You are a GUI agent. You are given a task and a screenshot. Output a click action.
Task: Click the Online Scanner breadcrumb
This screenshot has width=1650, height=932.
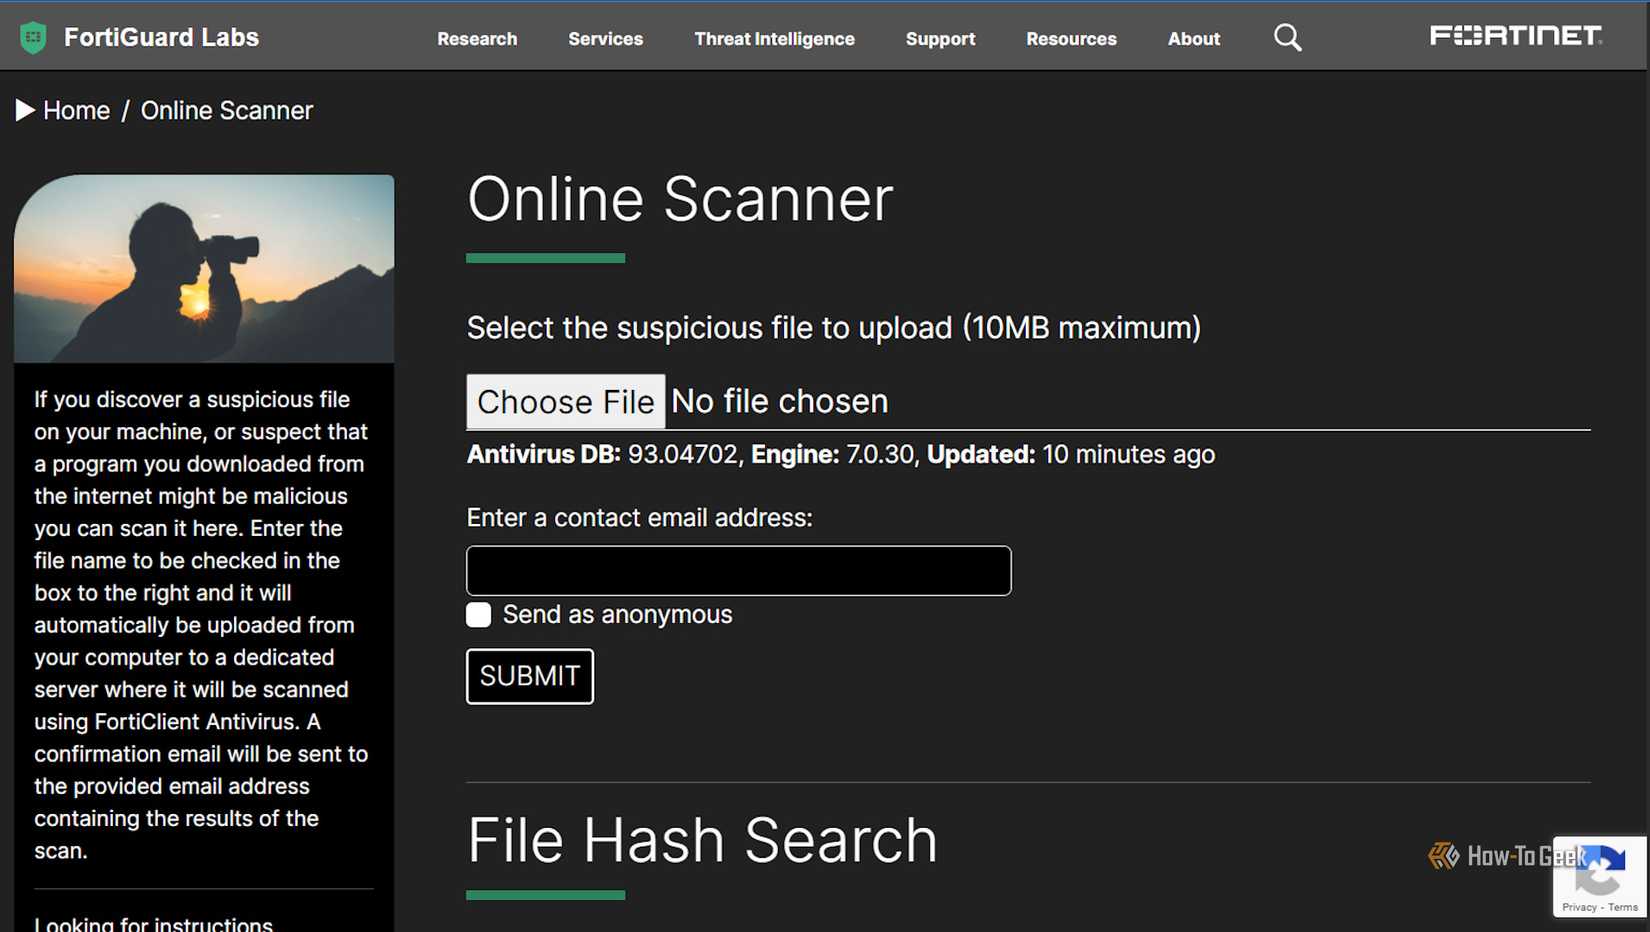click(x=227, y=110)
